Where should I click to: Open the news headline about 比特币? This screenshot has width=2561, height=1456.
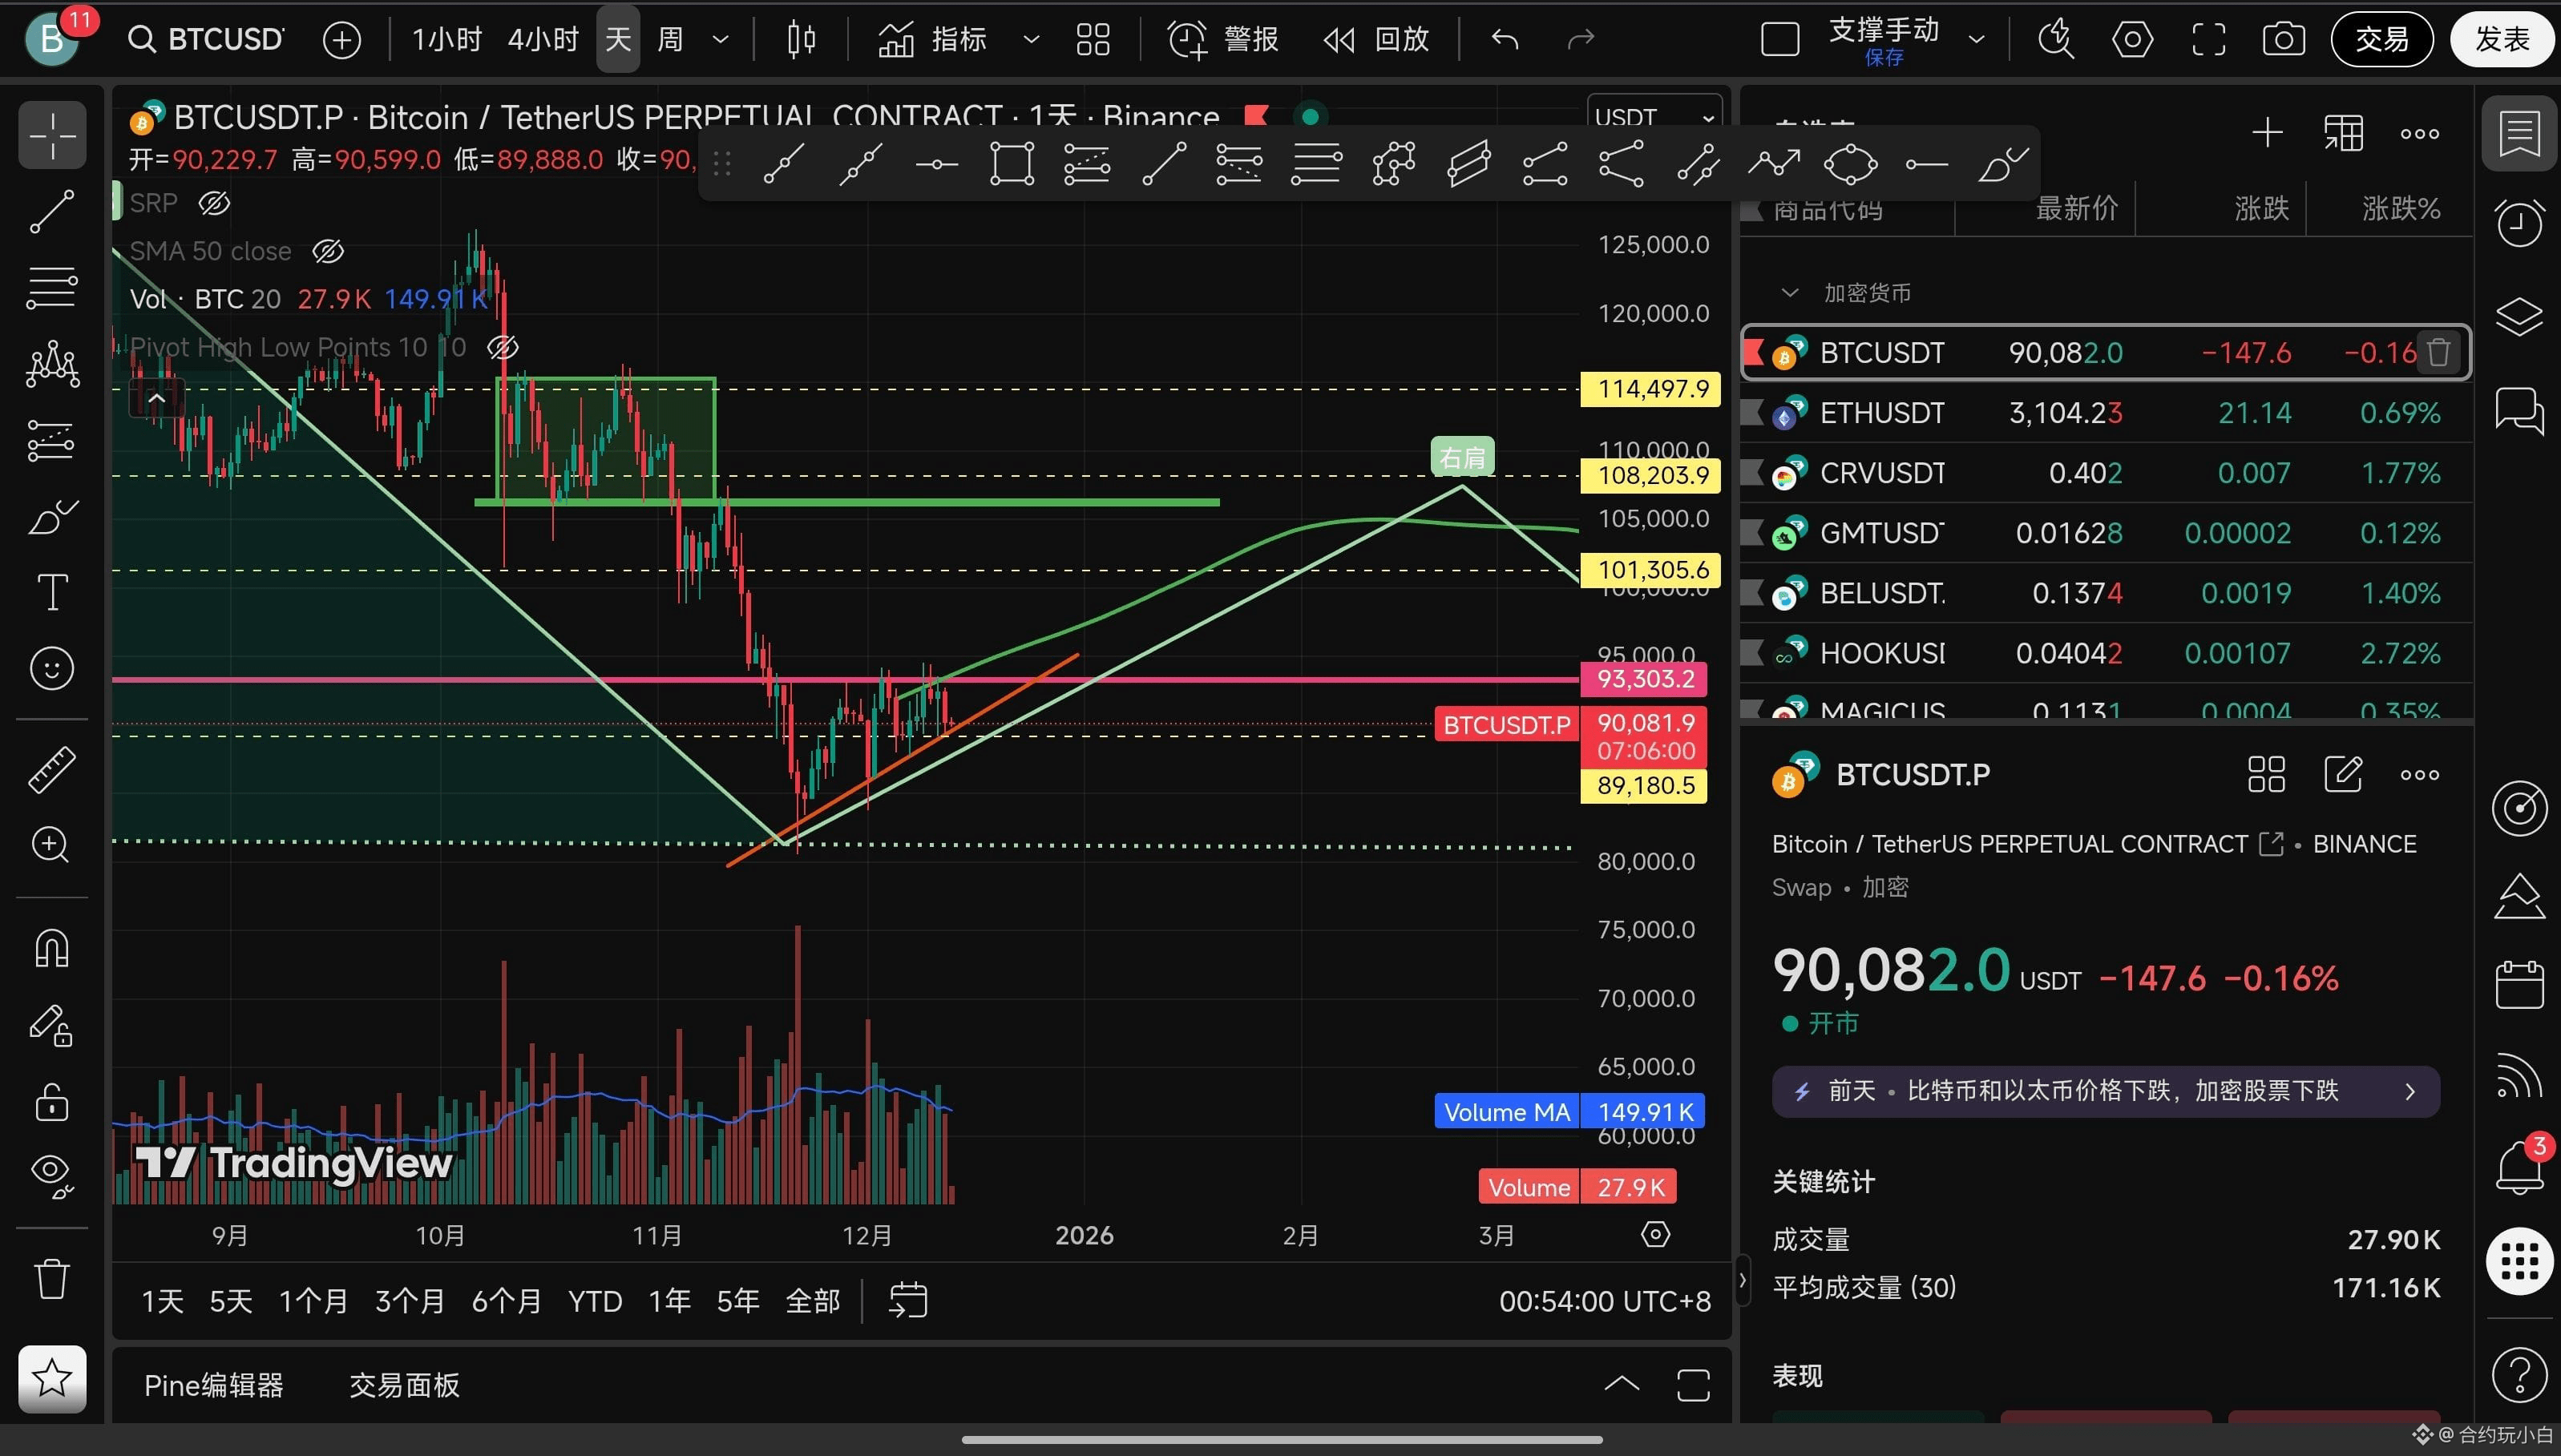(x=2106, y=1091)
